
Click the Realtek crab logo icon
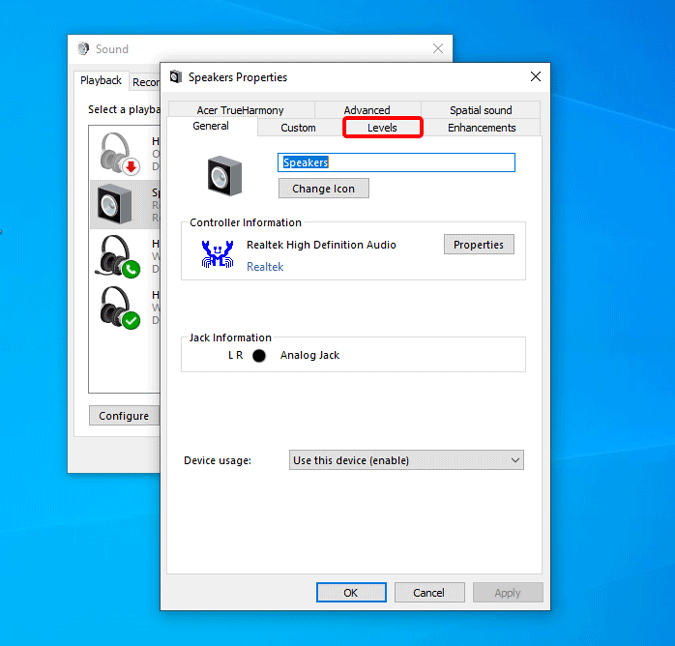[x=217, y=254]
